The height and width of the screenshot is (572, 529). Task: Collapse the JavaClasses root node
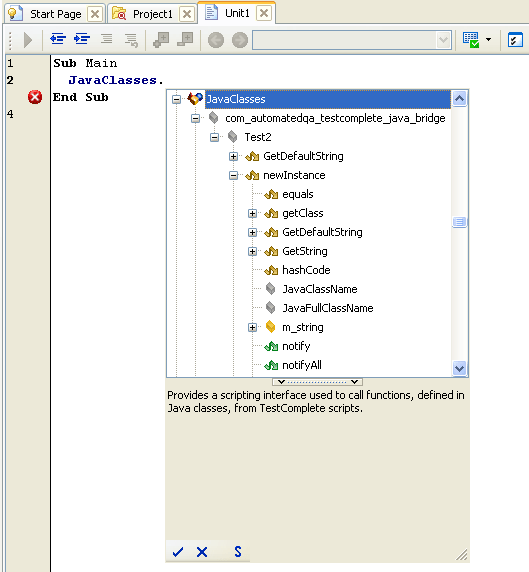tap(176, 99)
